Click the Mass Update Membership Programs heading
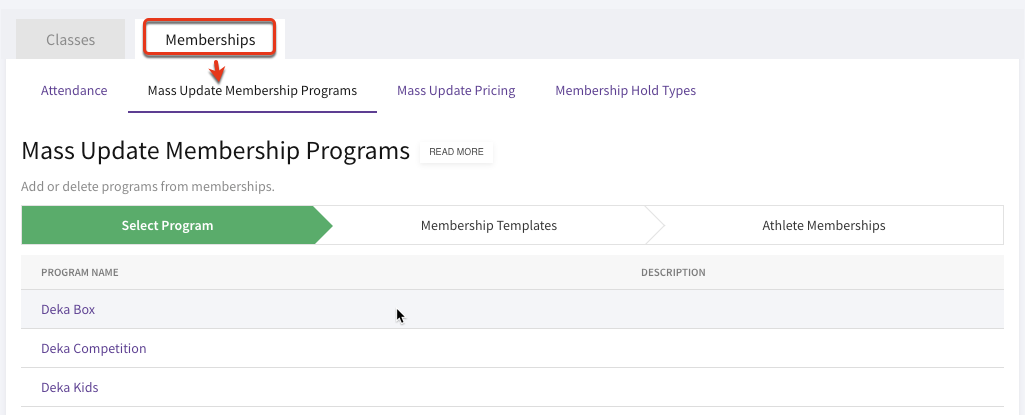Image resolution: width=1025 pixels, height=415 pixels. (x=216, y=151)
